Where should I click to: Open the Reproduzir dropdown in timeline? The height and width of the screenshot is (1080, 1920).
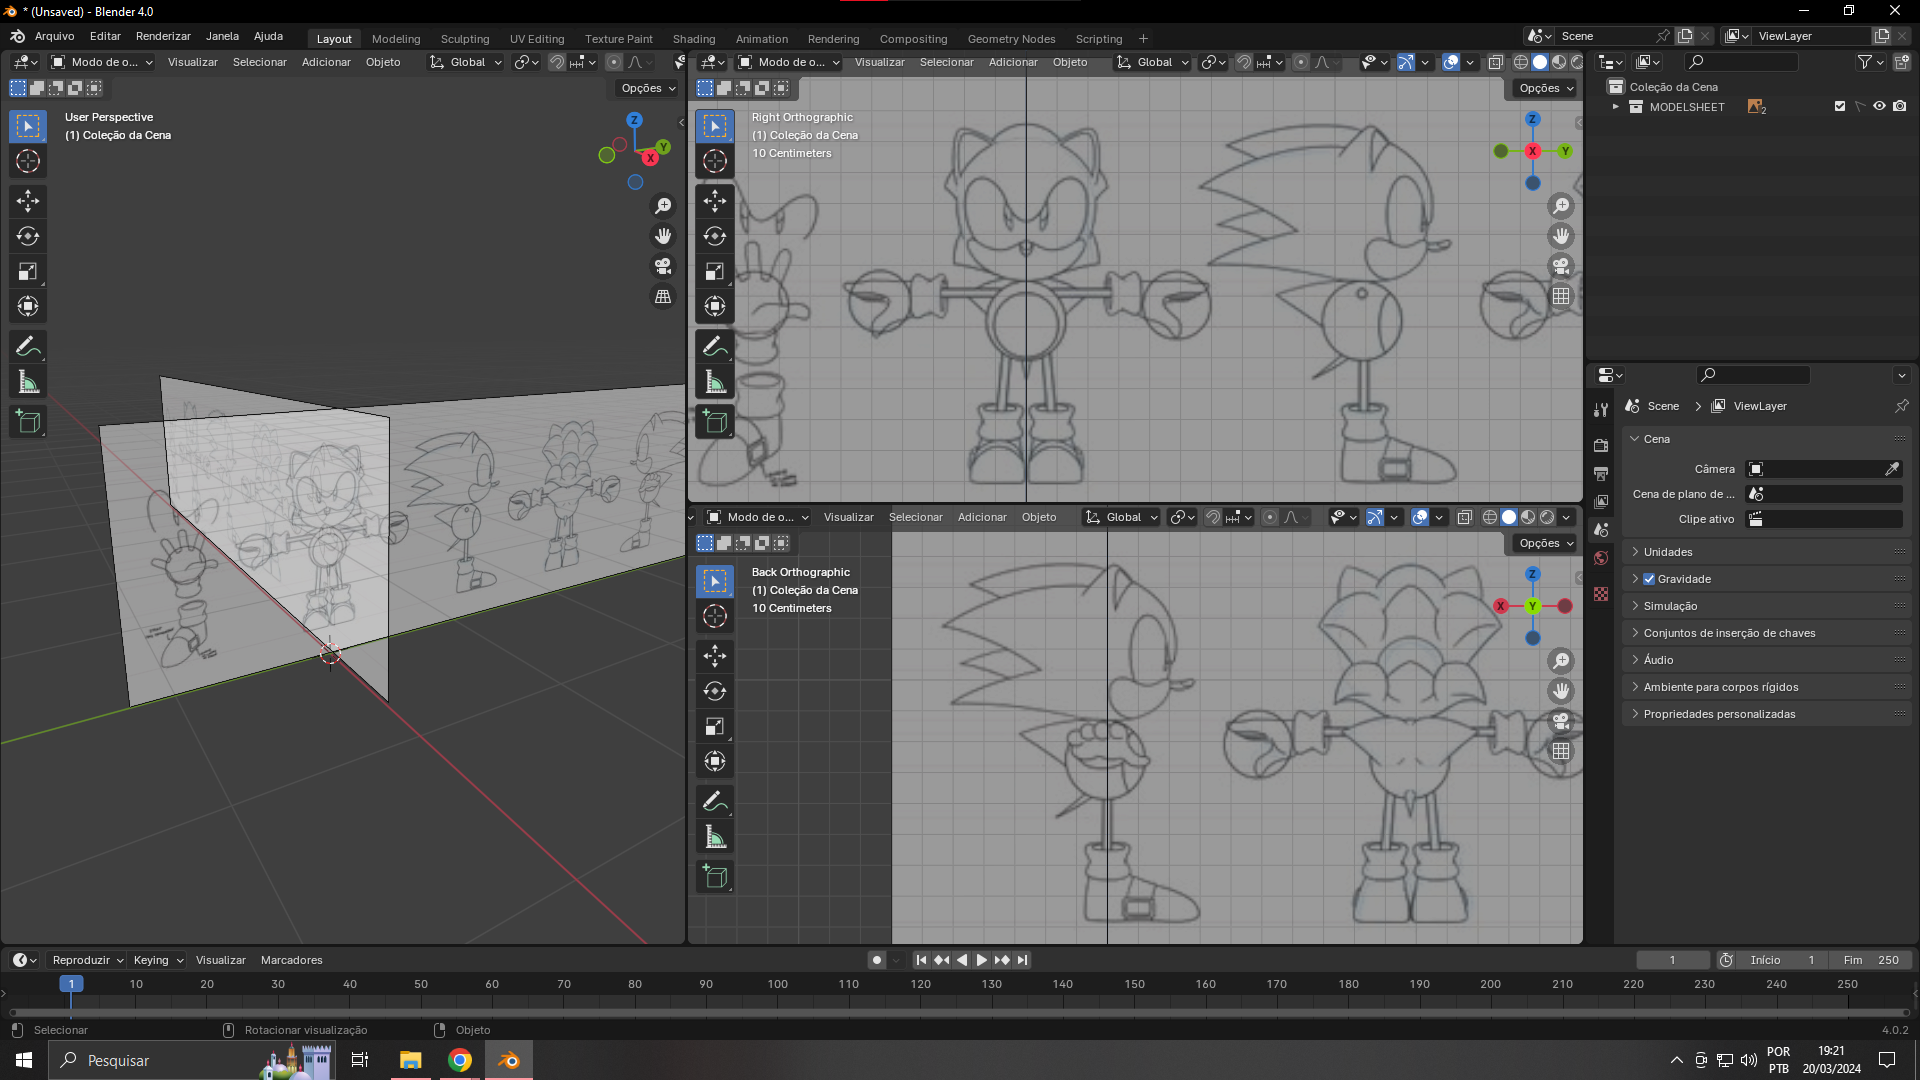pyautogui.click(x=88, y=960)
